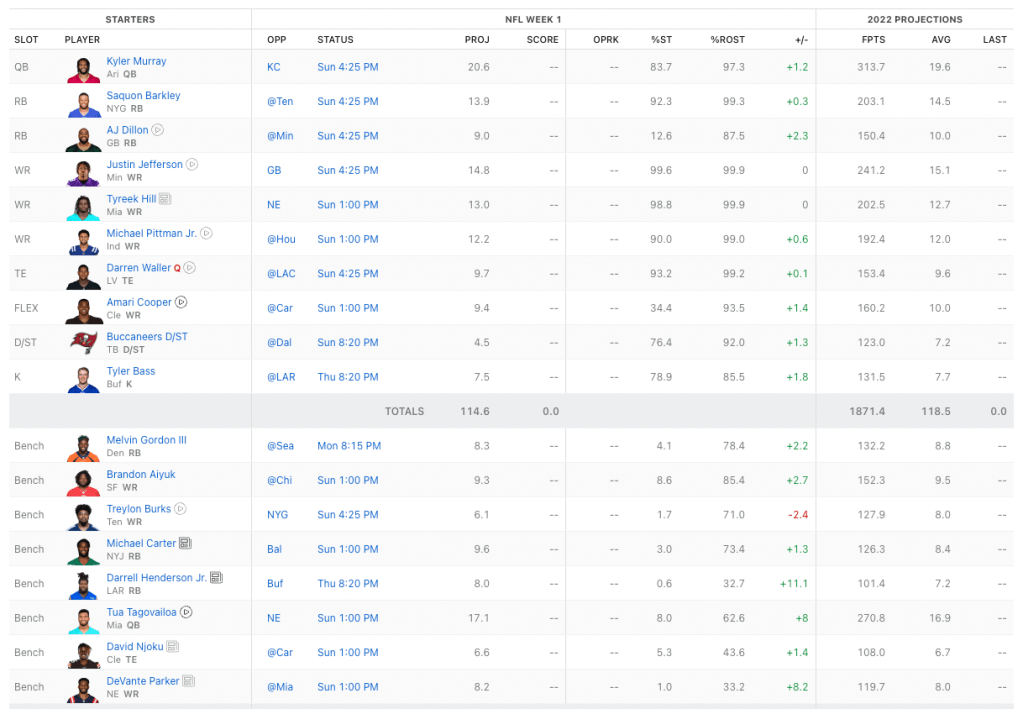
Task: Play video icon next to AJ Dillon
Action: (x=158, y=130)
